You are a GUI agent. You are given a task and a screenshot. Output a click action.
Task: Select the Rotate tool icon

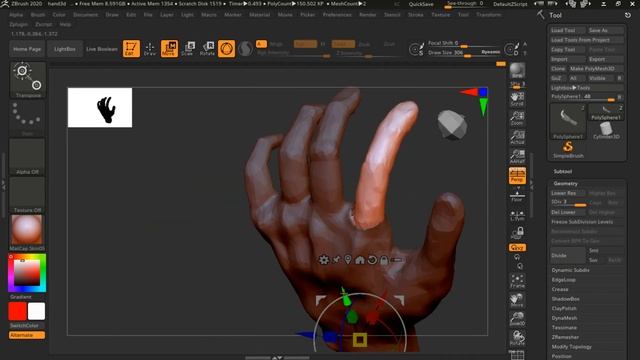pyautogui.click(x=207, y=49)
